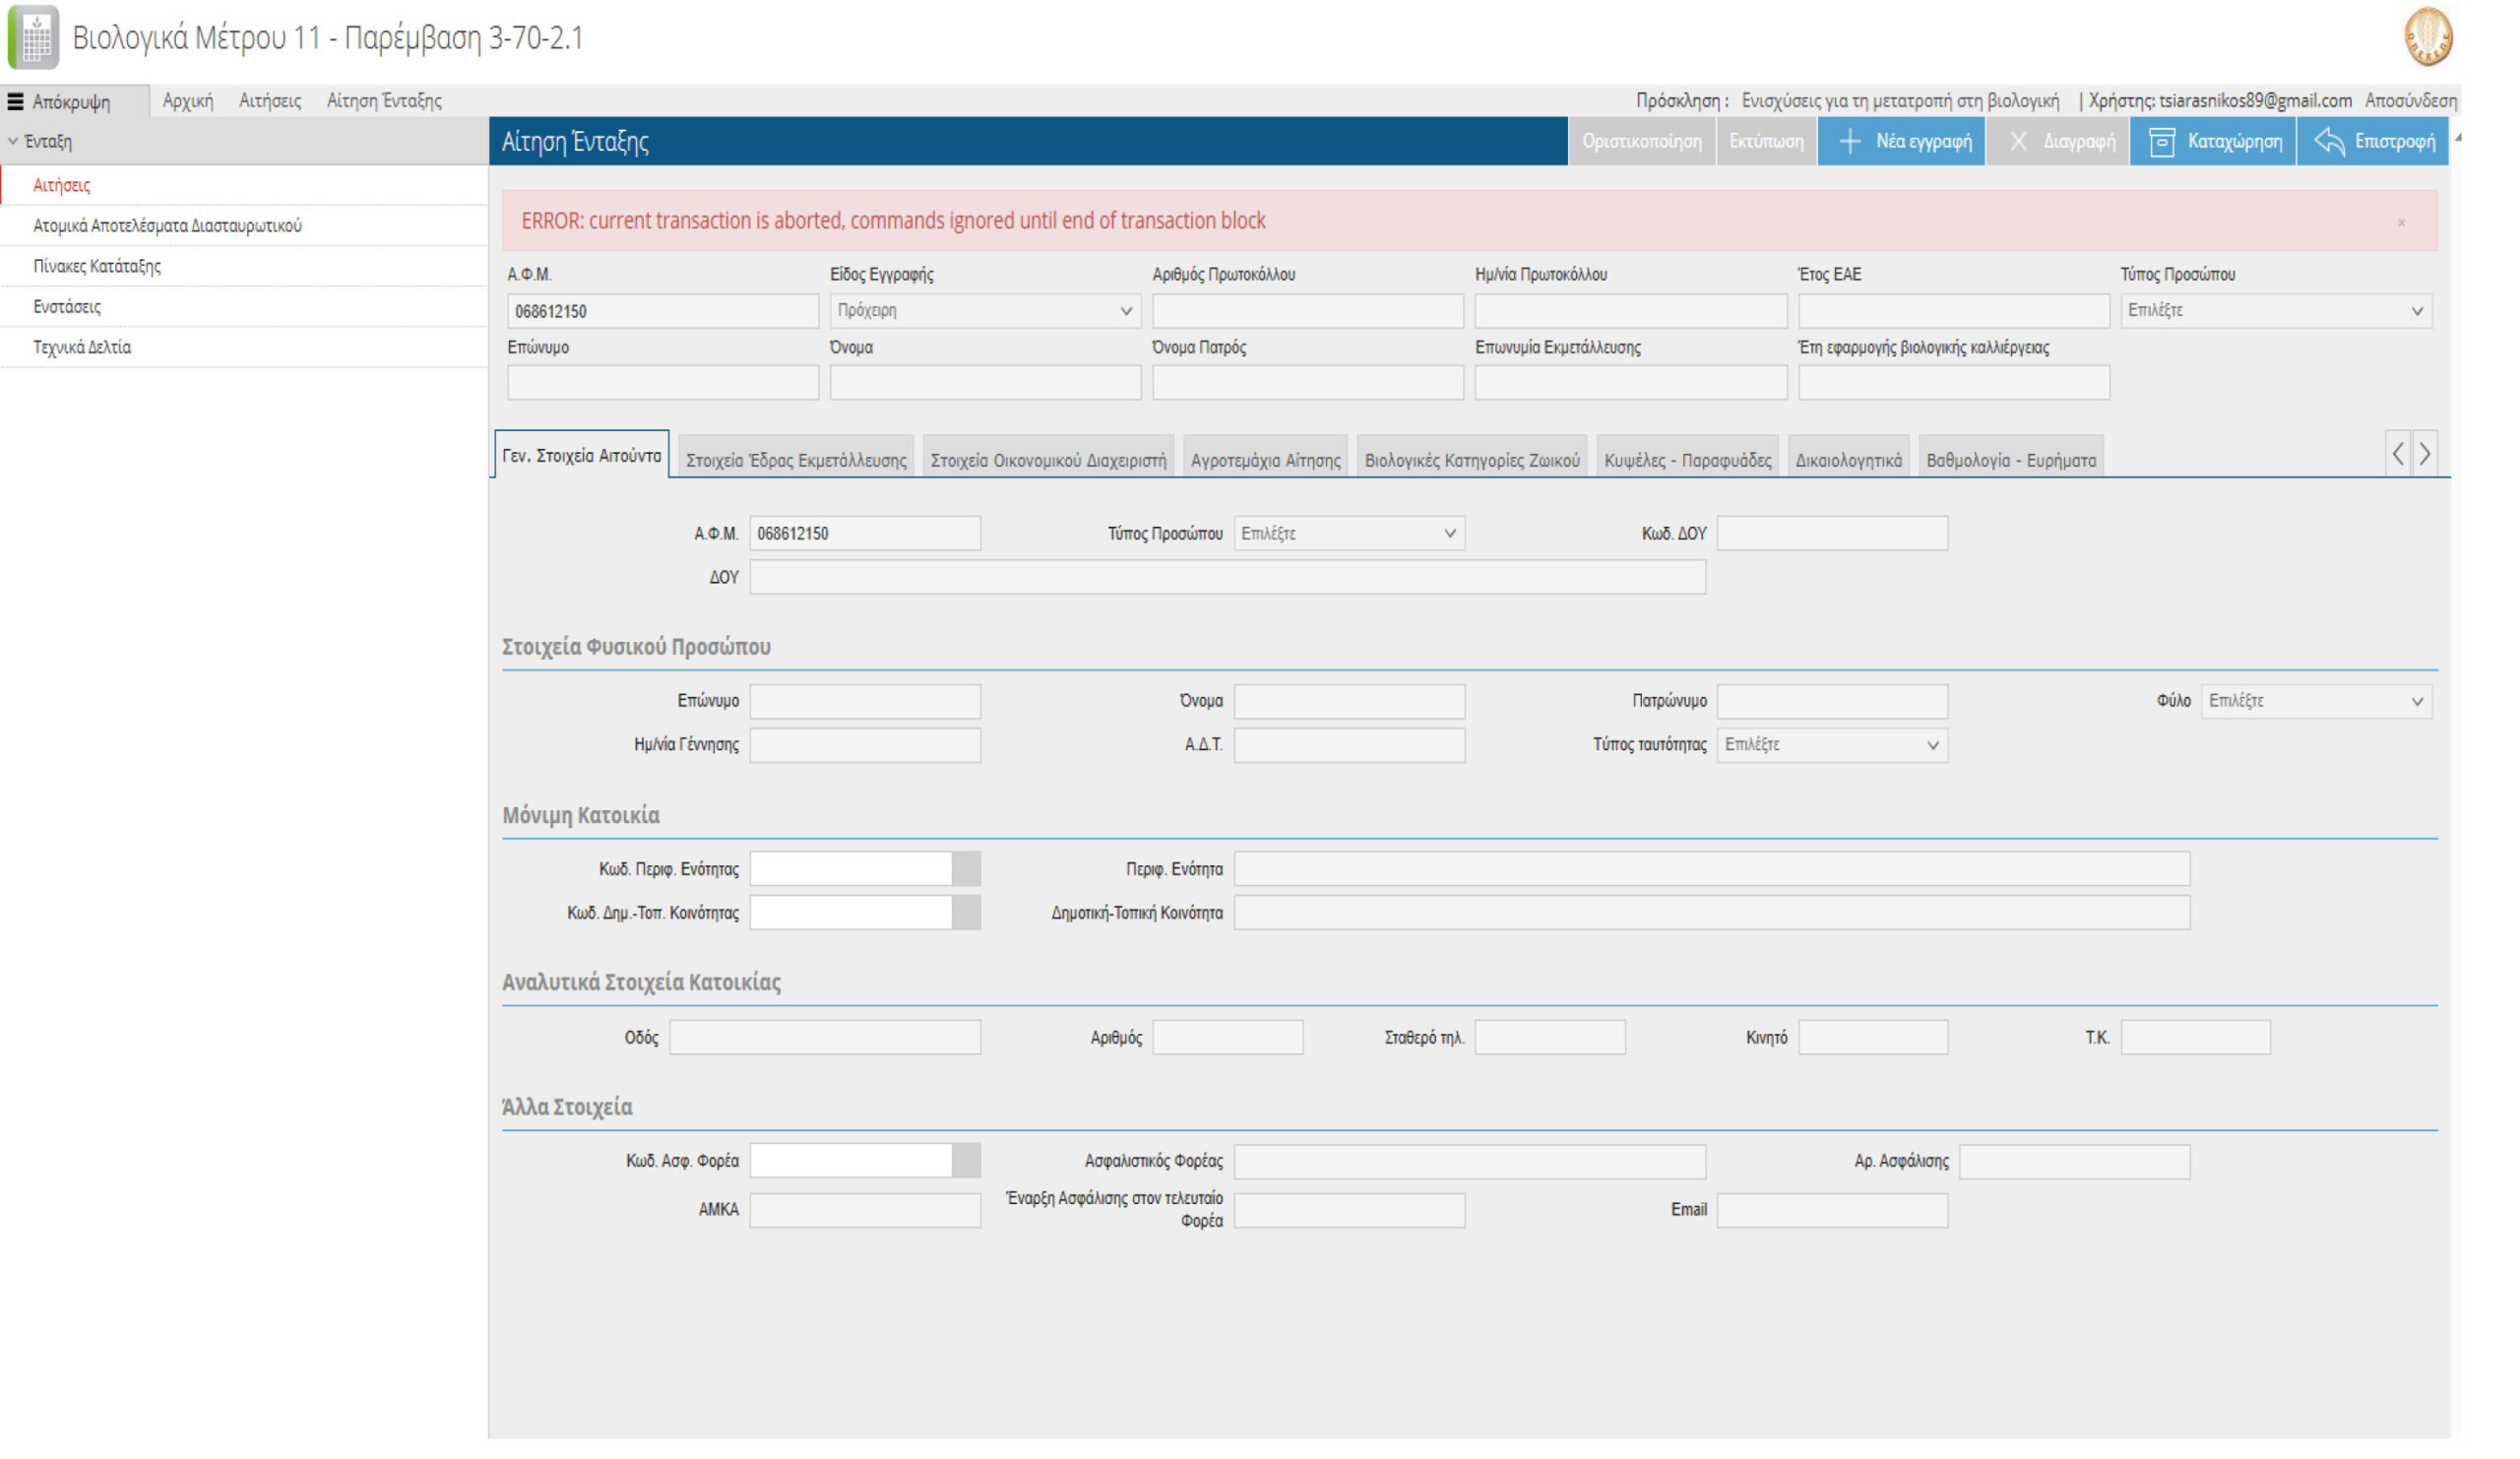2520x1459 pixels.
Task: Click the Ημ/νία Πρωτοκόλλου field
Action: [1630, 310]
